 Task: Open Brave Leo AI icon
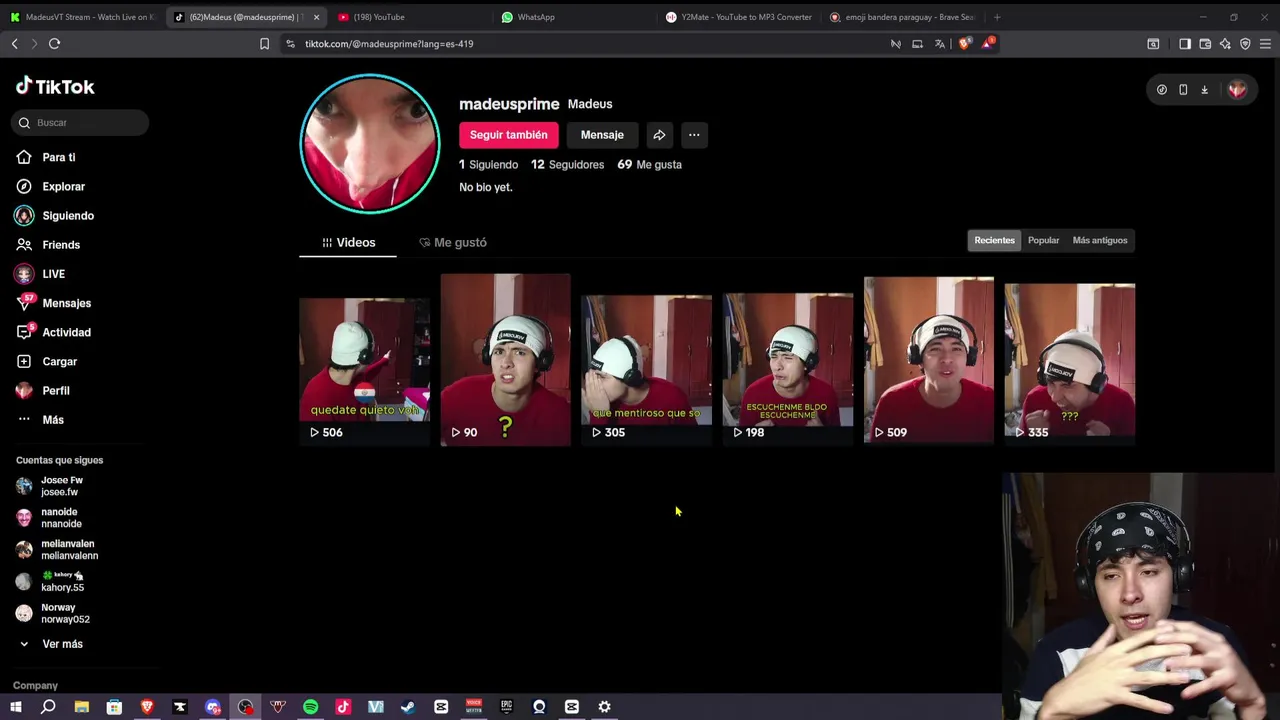click(x=1225, y=44)
